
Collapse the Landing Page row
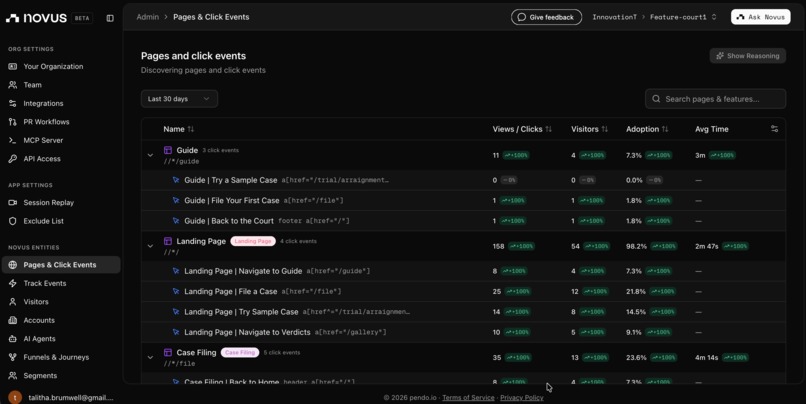[150, 246]
